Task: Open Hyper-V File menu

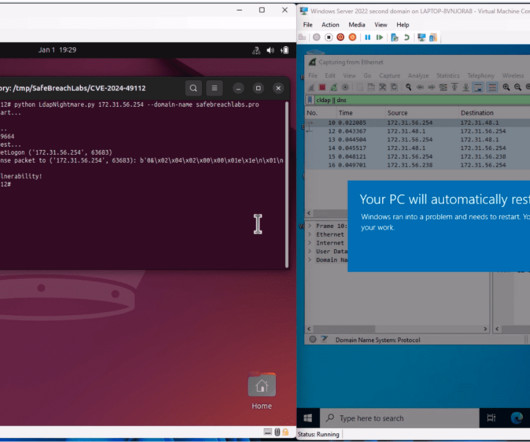Action: pyautogui.click(x=308, y=25)
